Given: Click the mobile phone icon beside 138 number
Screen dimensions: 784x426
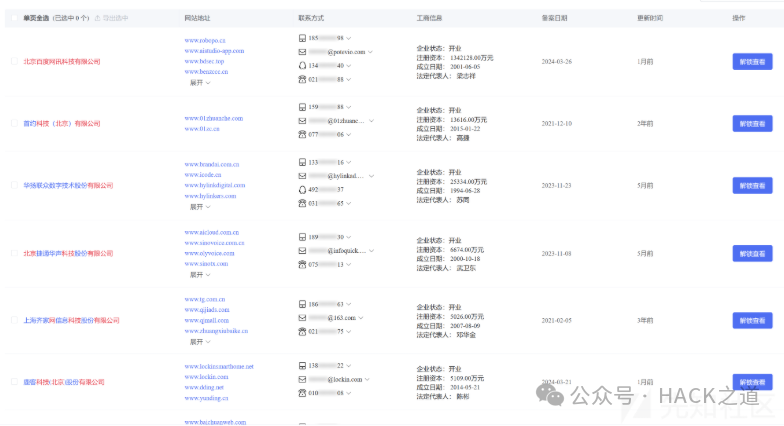Looking at the screenshot, I should pos(302,366).
